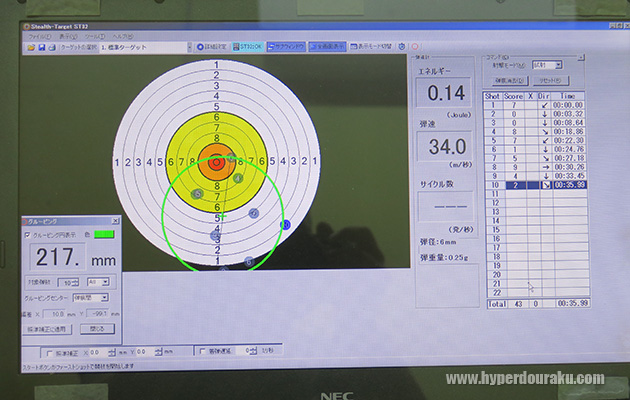The image size is (630, 400).
Task: Click the green grouping color swatch
Action: tap(103, 235)
